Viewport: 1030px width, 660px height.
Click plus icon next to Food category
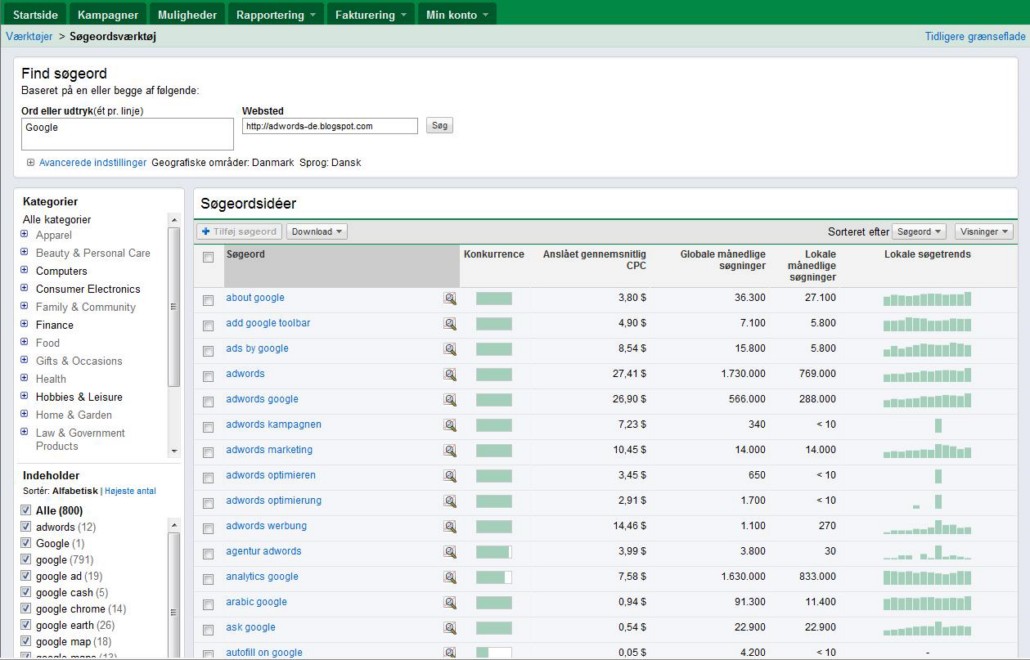coord(24,341)
